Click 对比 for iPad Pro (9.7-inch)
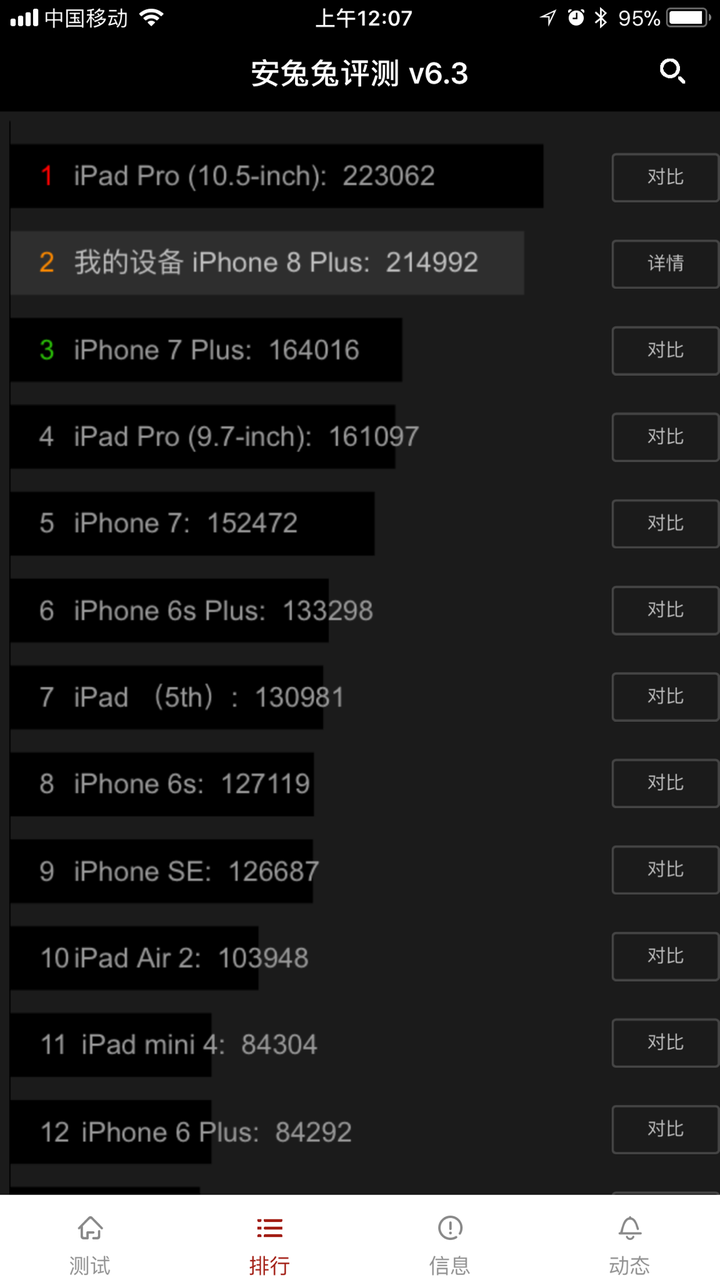720x1280 pixels. 665,437
